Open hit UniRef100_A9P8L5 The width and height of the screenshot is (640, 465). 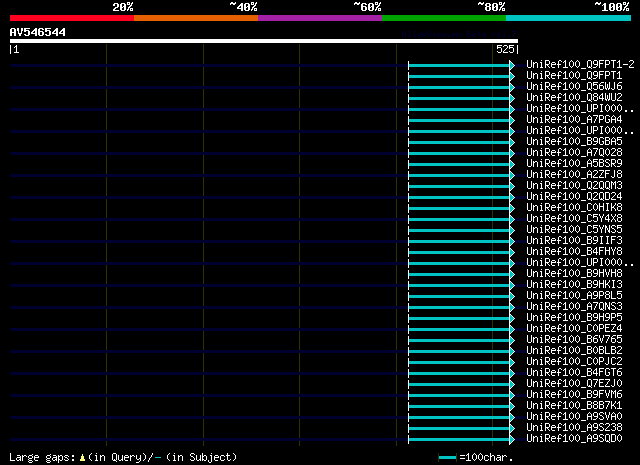pyautogui.click(x=574, y=296)
